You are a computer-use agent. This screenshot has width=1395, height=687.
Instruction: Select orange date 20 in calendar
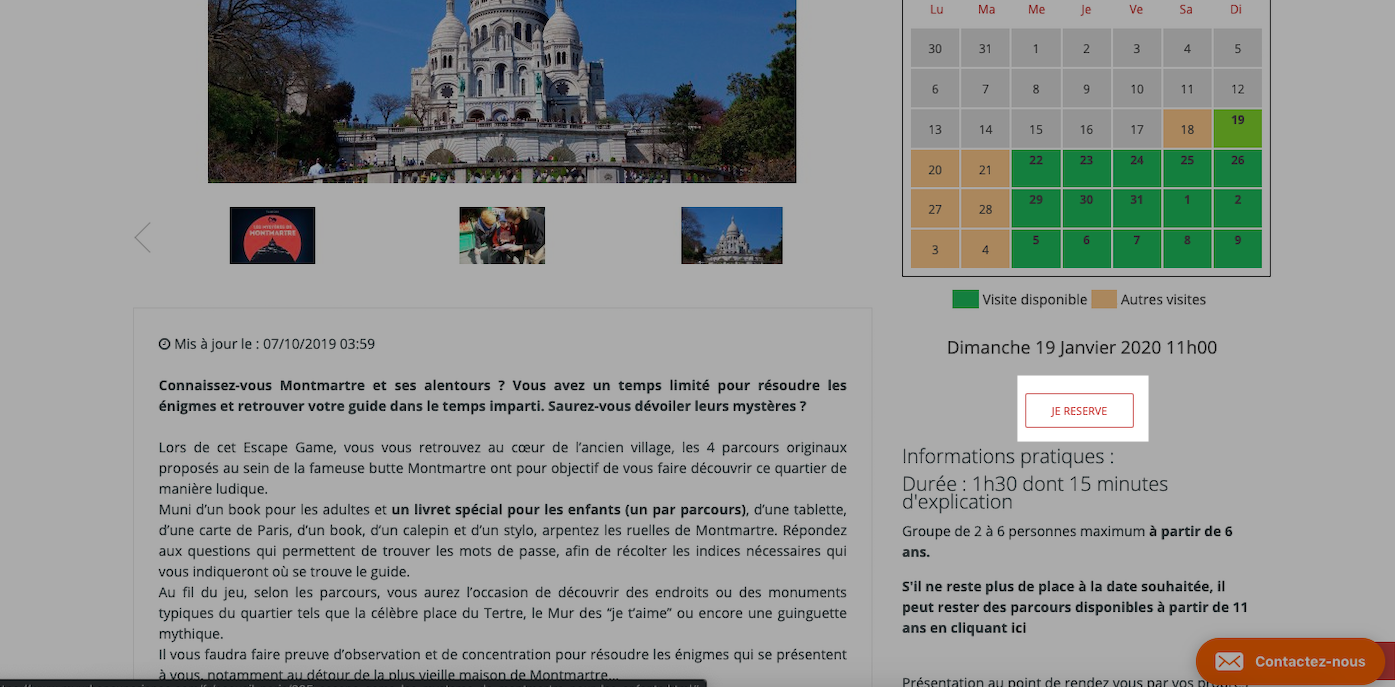(935, 168)
